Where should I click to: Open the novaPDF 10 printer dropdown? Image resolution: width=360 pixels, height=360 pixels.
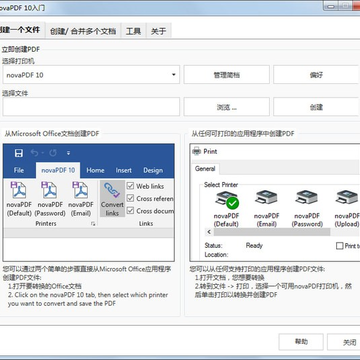pos(174,75)
